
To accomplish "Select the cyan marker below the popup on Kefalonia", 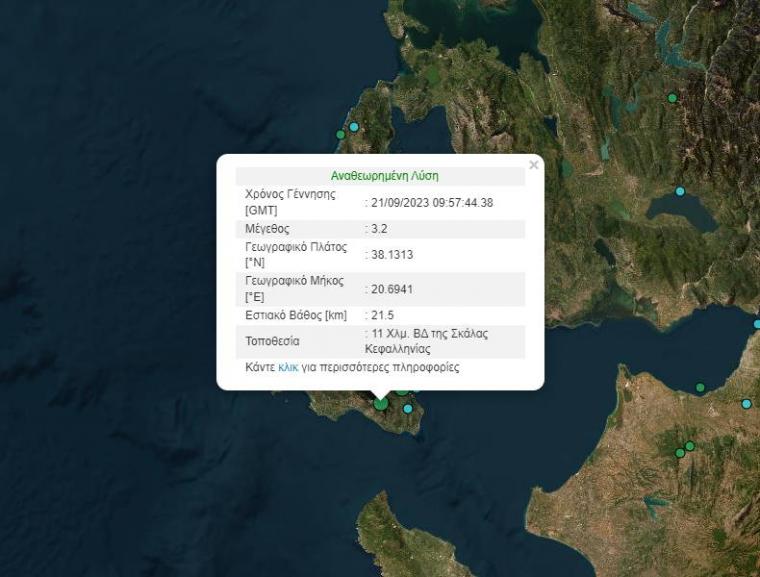I will (x=407, y=408).
